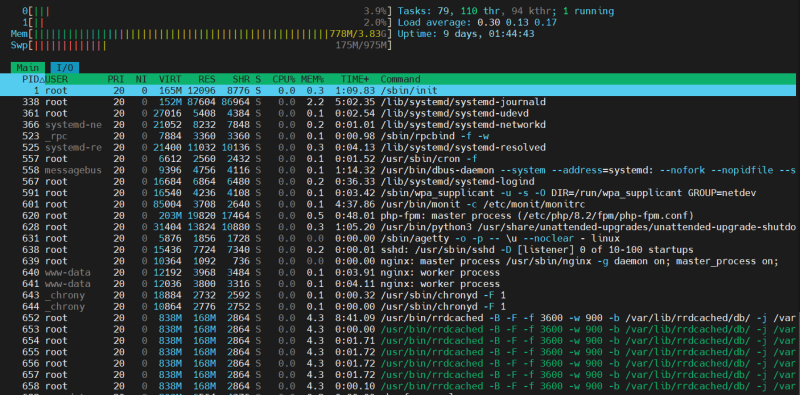Sort by the PRI column header
This screenshot has height=395, width=800.
116,79
